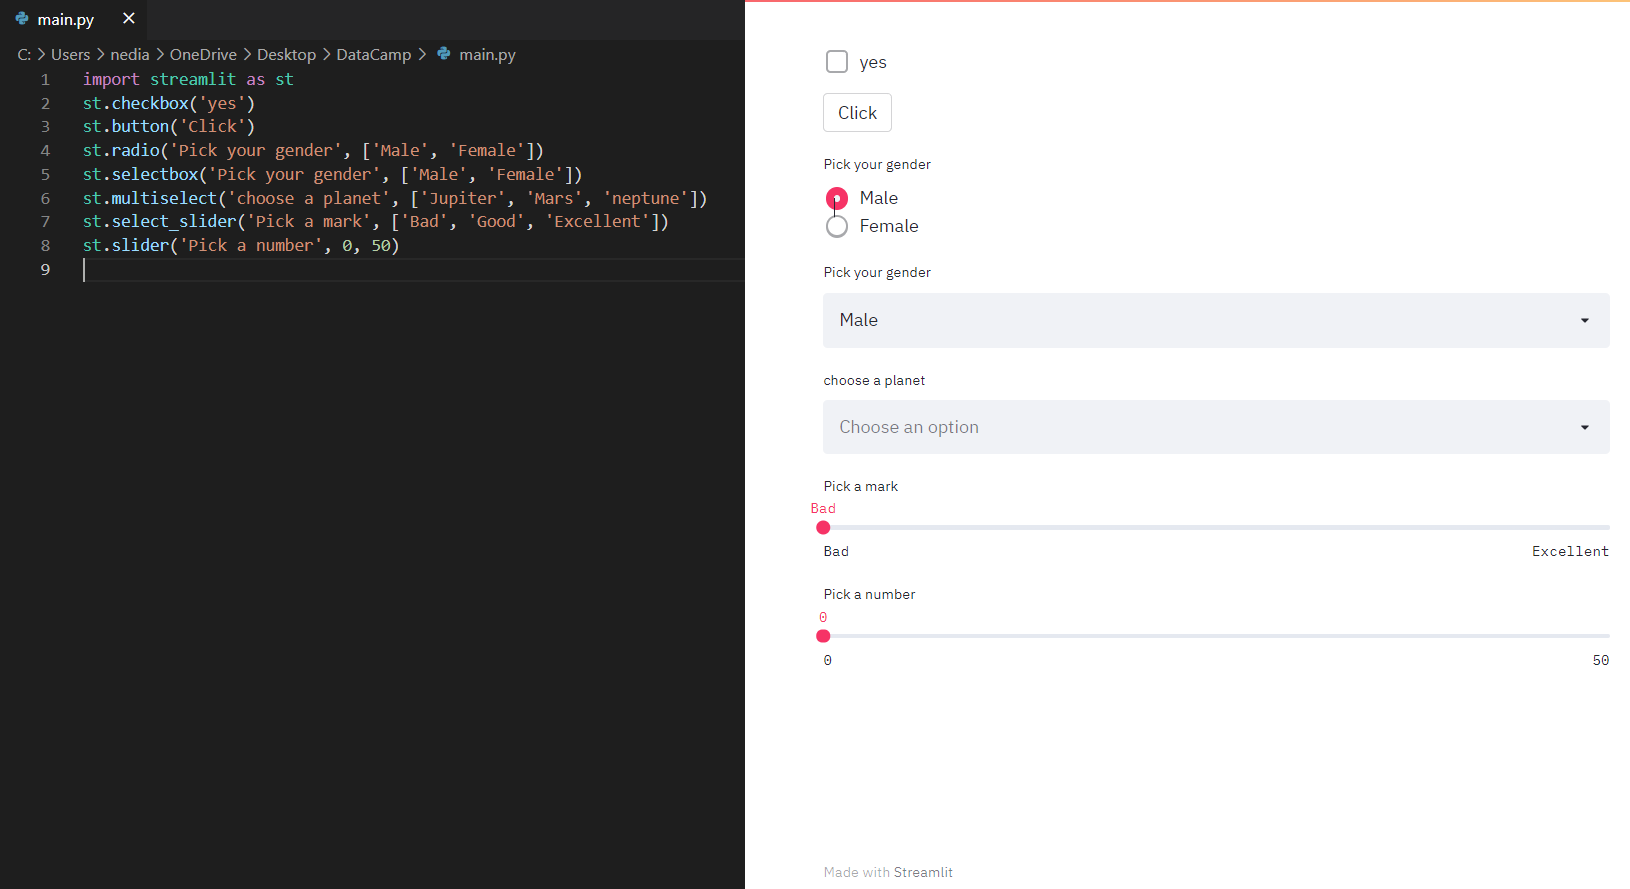
Task: Click the C: drive breadcrumb
Action: click(24, 55)
